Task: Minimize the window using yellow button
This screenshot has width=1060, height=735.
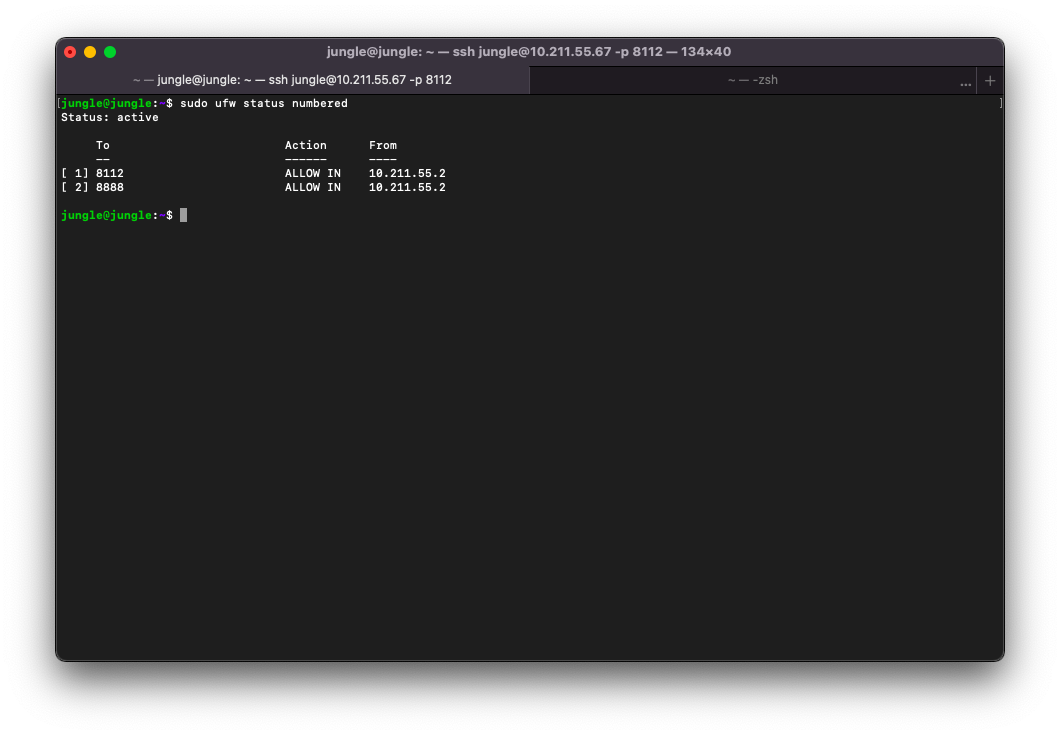Action: pyautogui.click(x=90, y=52)
